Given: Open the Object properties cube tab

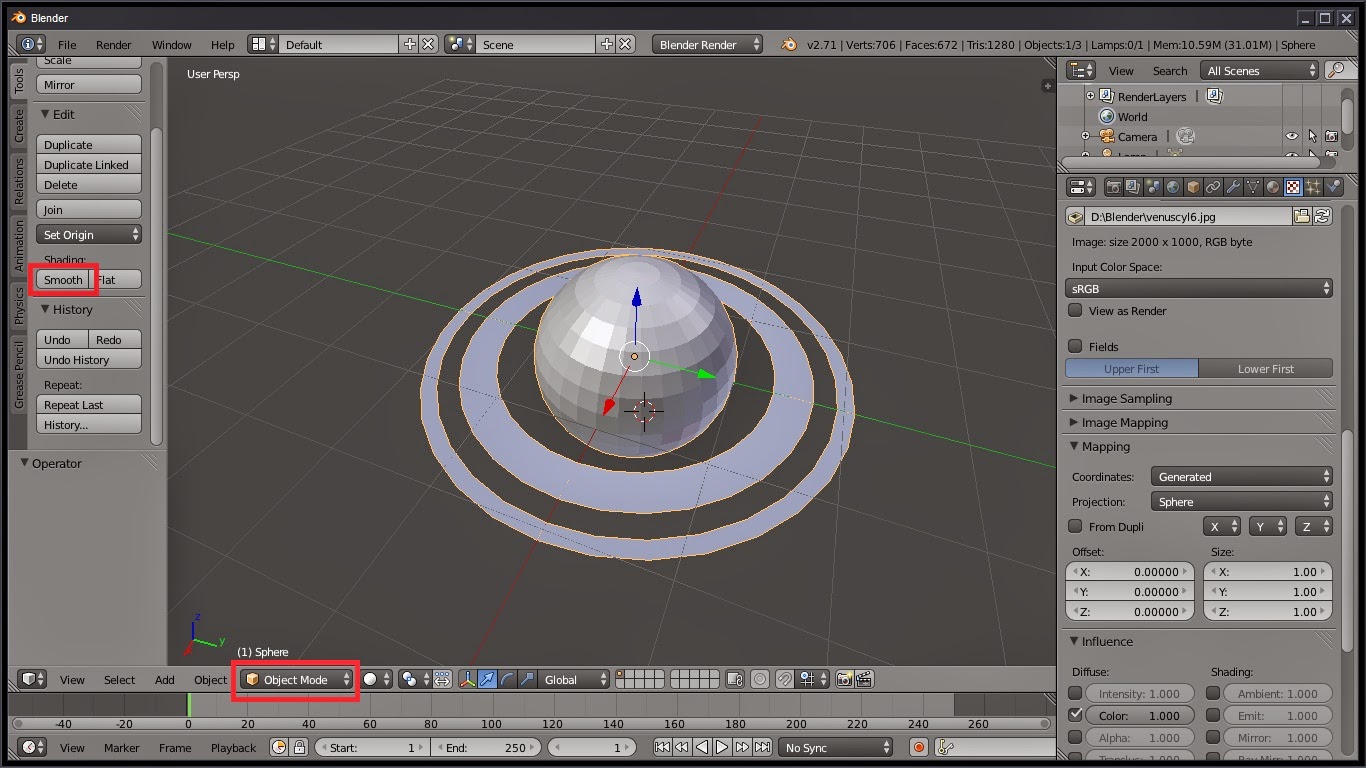Looking at the screenshot, I should pyautogui.click(x=1193, y=187).
